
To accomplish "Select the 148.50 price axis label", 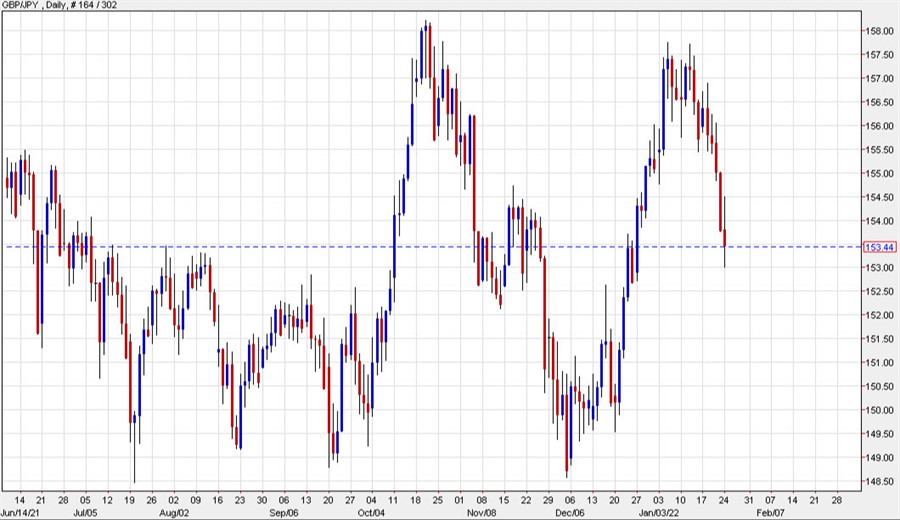I will pyautogui.click(x=879, y=482).
